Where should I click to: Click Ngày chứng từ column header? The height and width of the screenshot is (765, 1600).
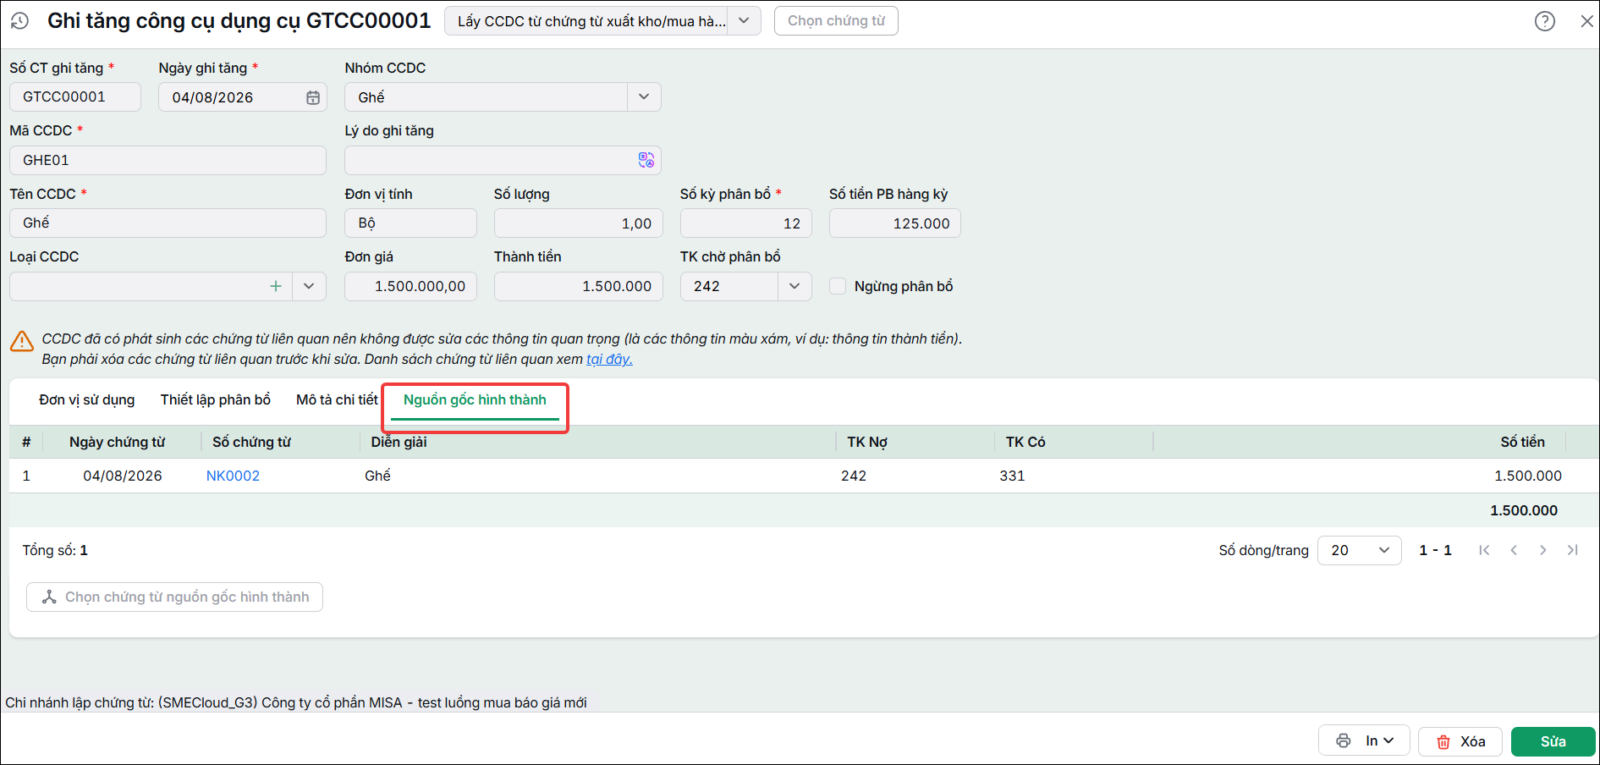click(x=117, y=442)
